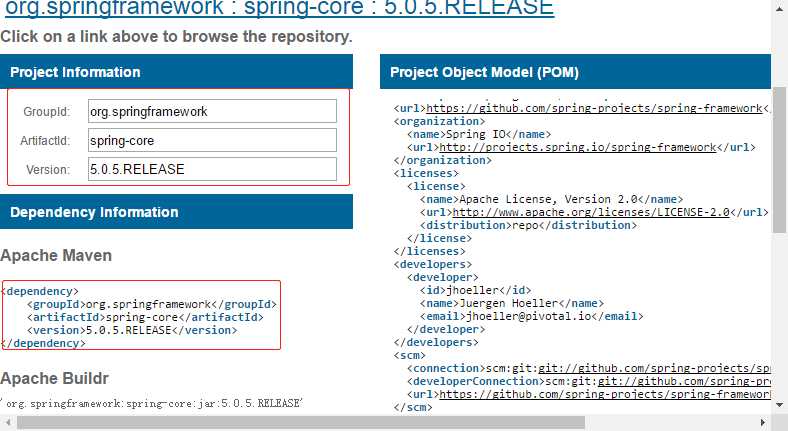The height and width of the screenshot is (431, 788).
Task: Click the GroupId input field
Action: (x=212, y=111)
